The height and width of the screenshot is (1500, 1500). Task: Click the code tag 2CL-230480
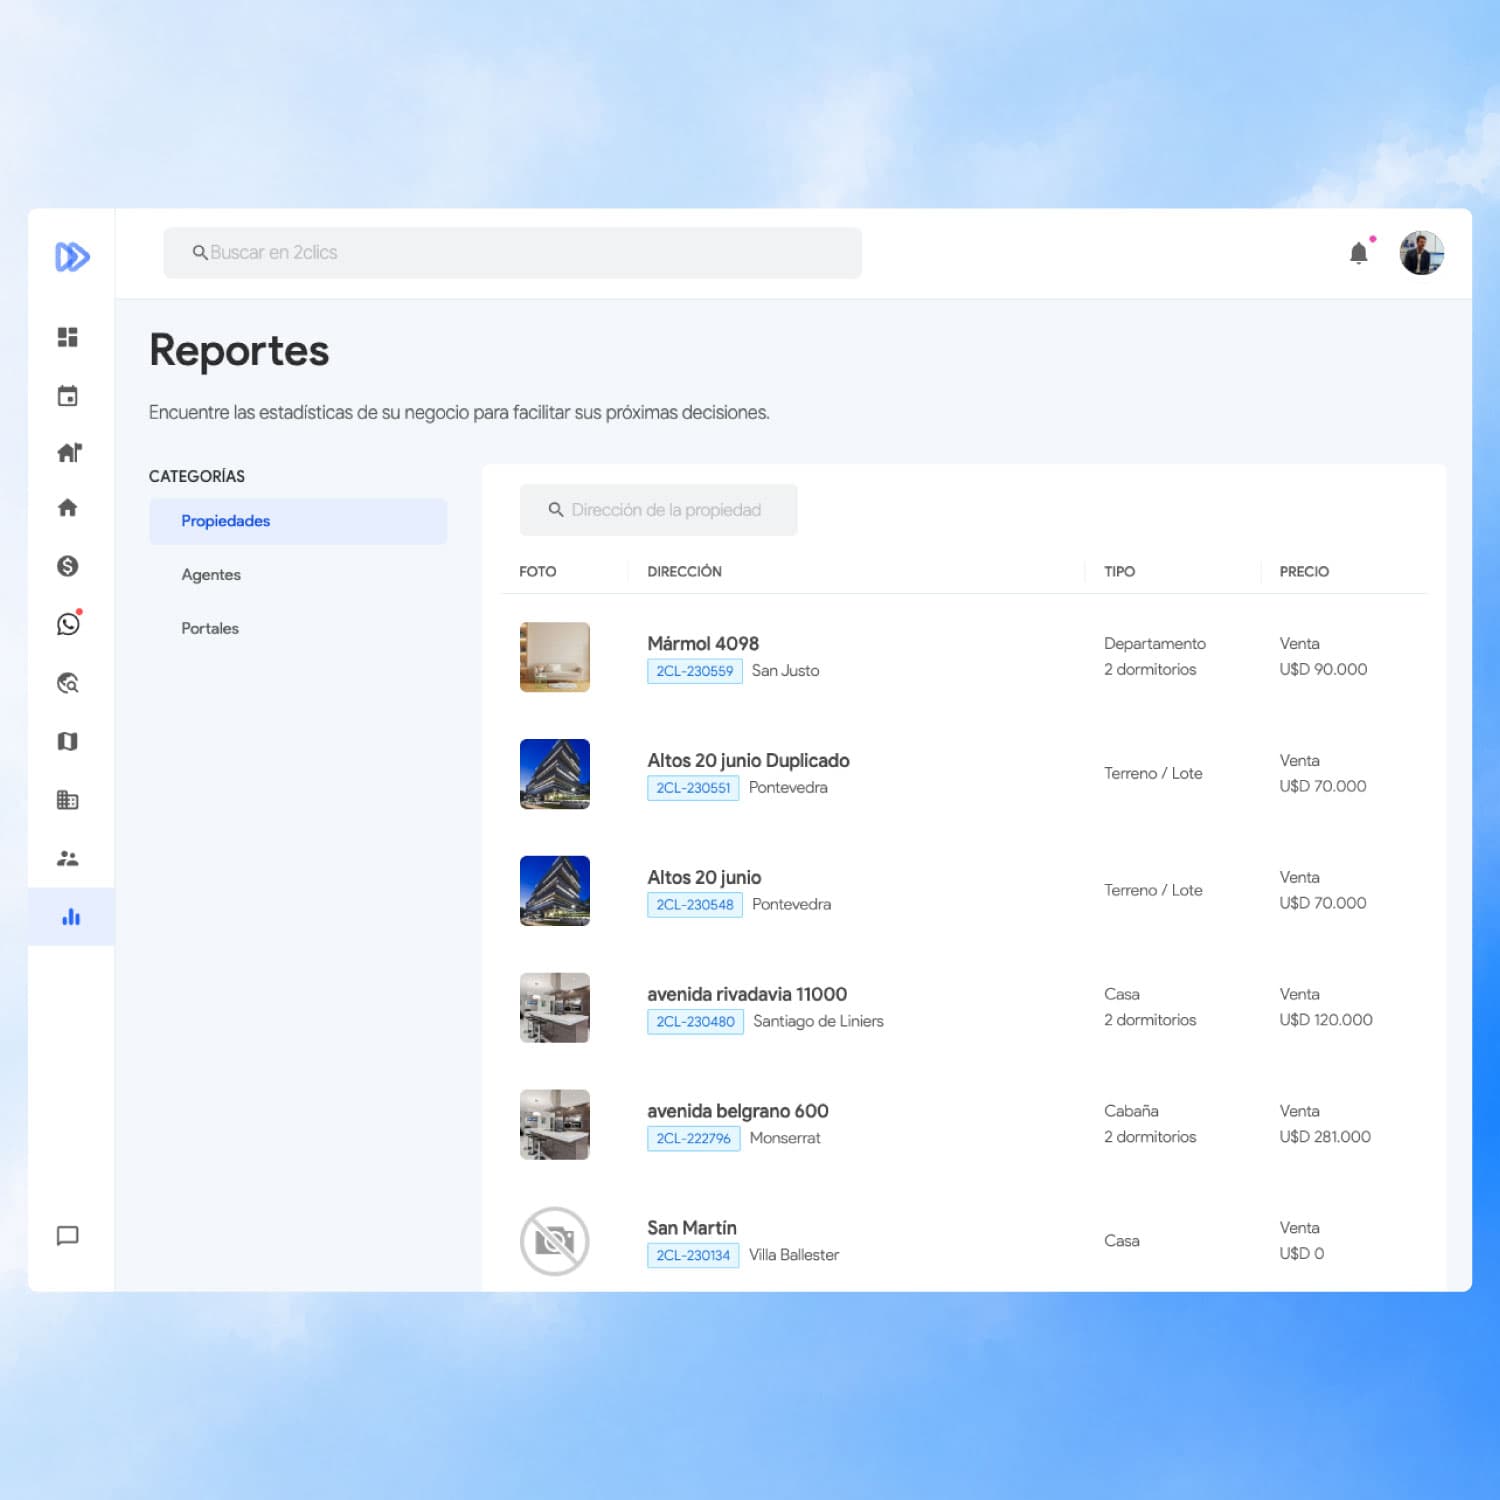[695, 1022]
